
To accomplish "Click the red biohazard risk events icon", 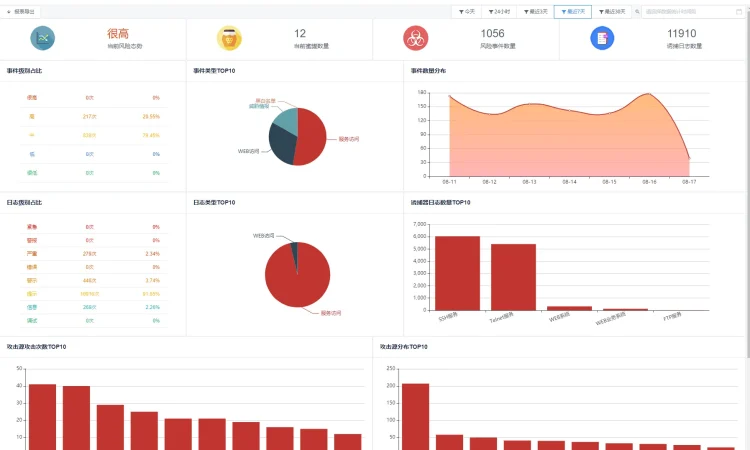I will [x=415, y=38].
